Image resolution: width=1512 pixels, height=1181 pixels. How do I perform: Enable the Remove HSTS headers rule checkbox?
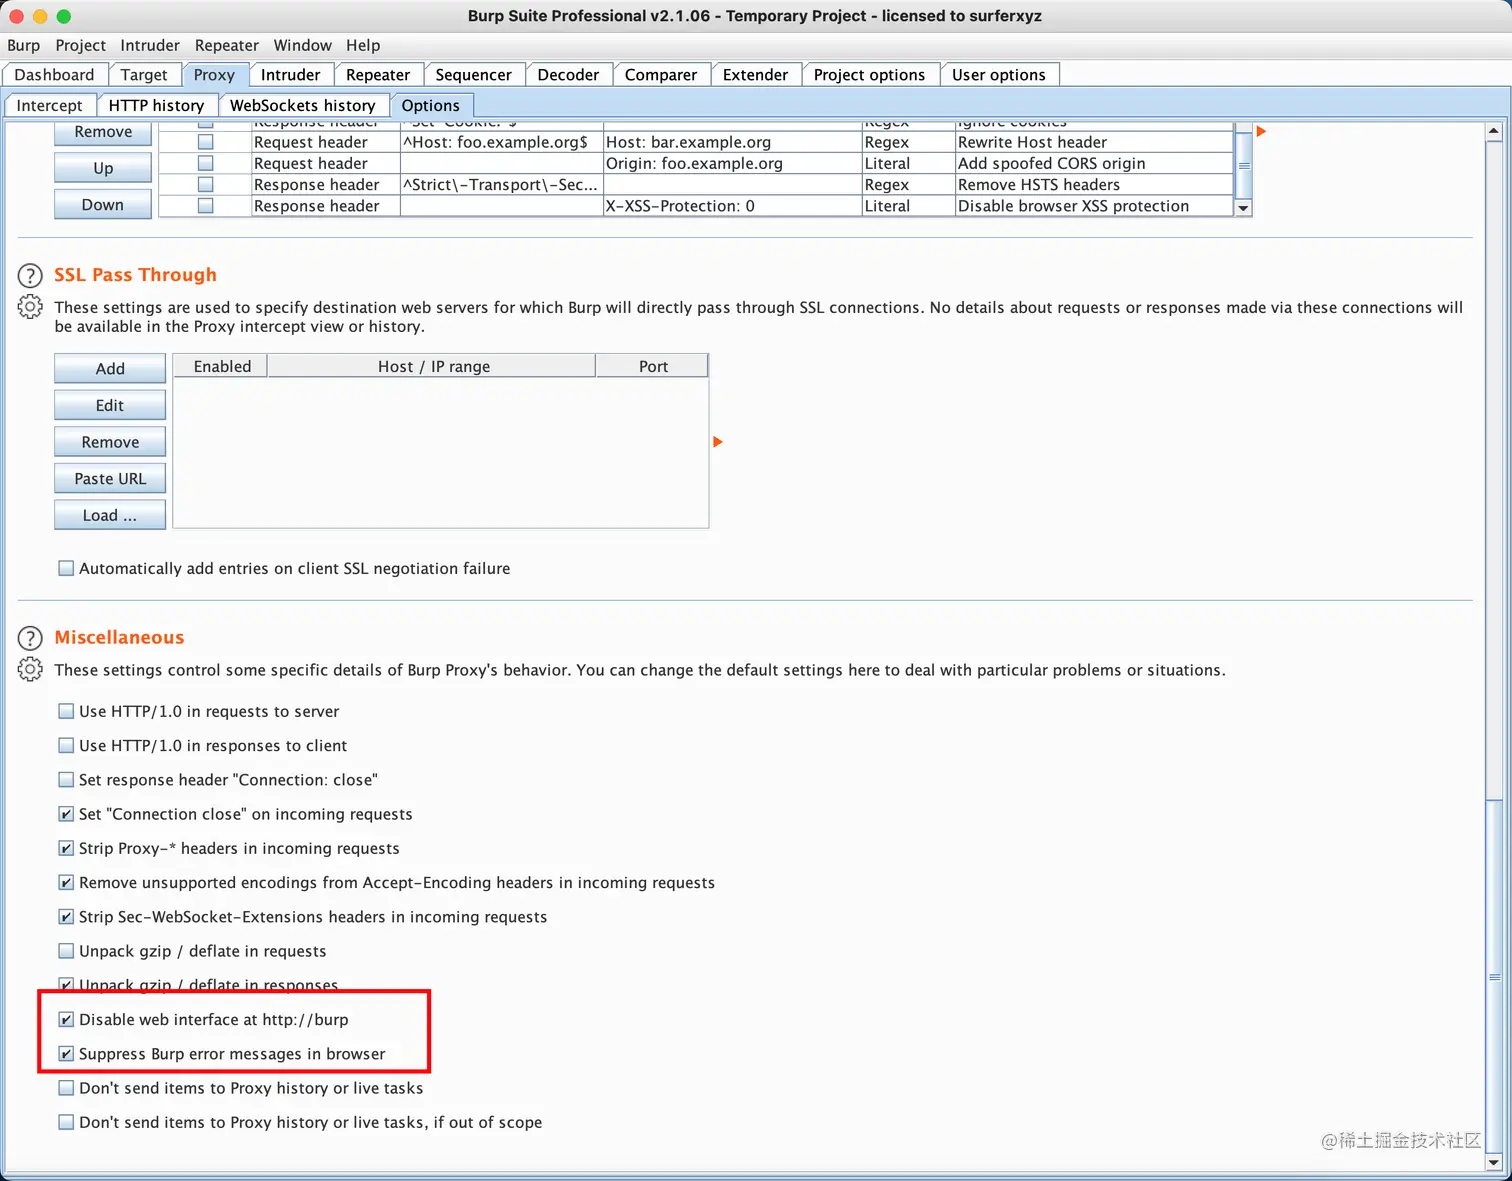[x=205, y=184]
